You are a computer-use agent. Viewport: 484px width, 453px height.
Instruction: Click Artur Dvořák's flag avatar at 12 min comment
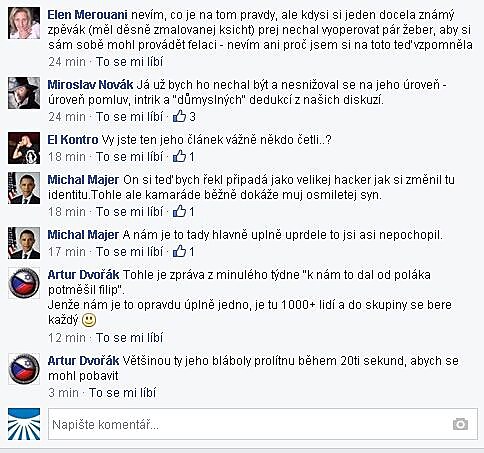(x=24, y=283)
